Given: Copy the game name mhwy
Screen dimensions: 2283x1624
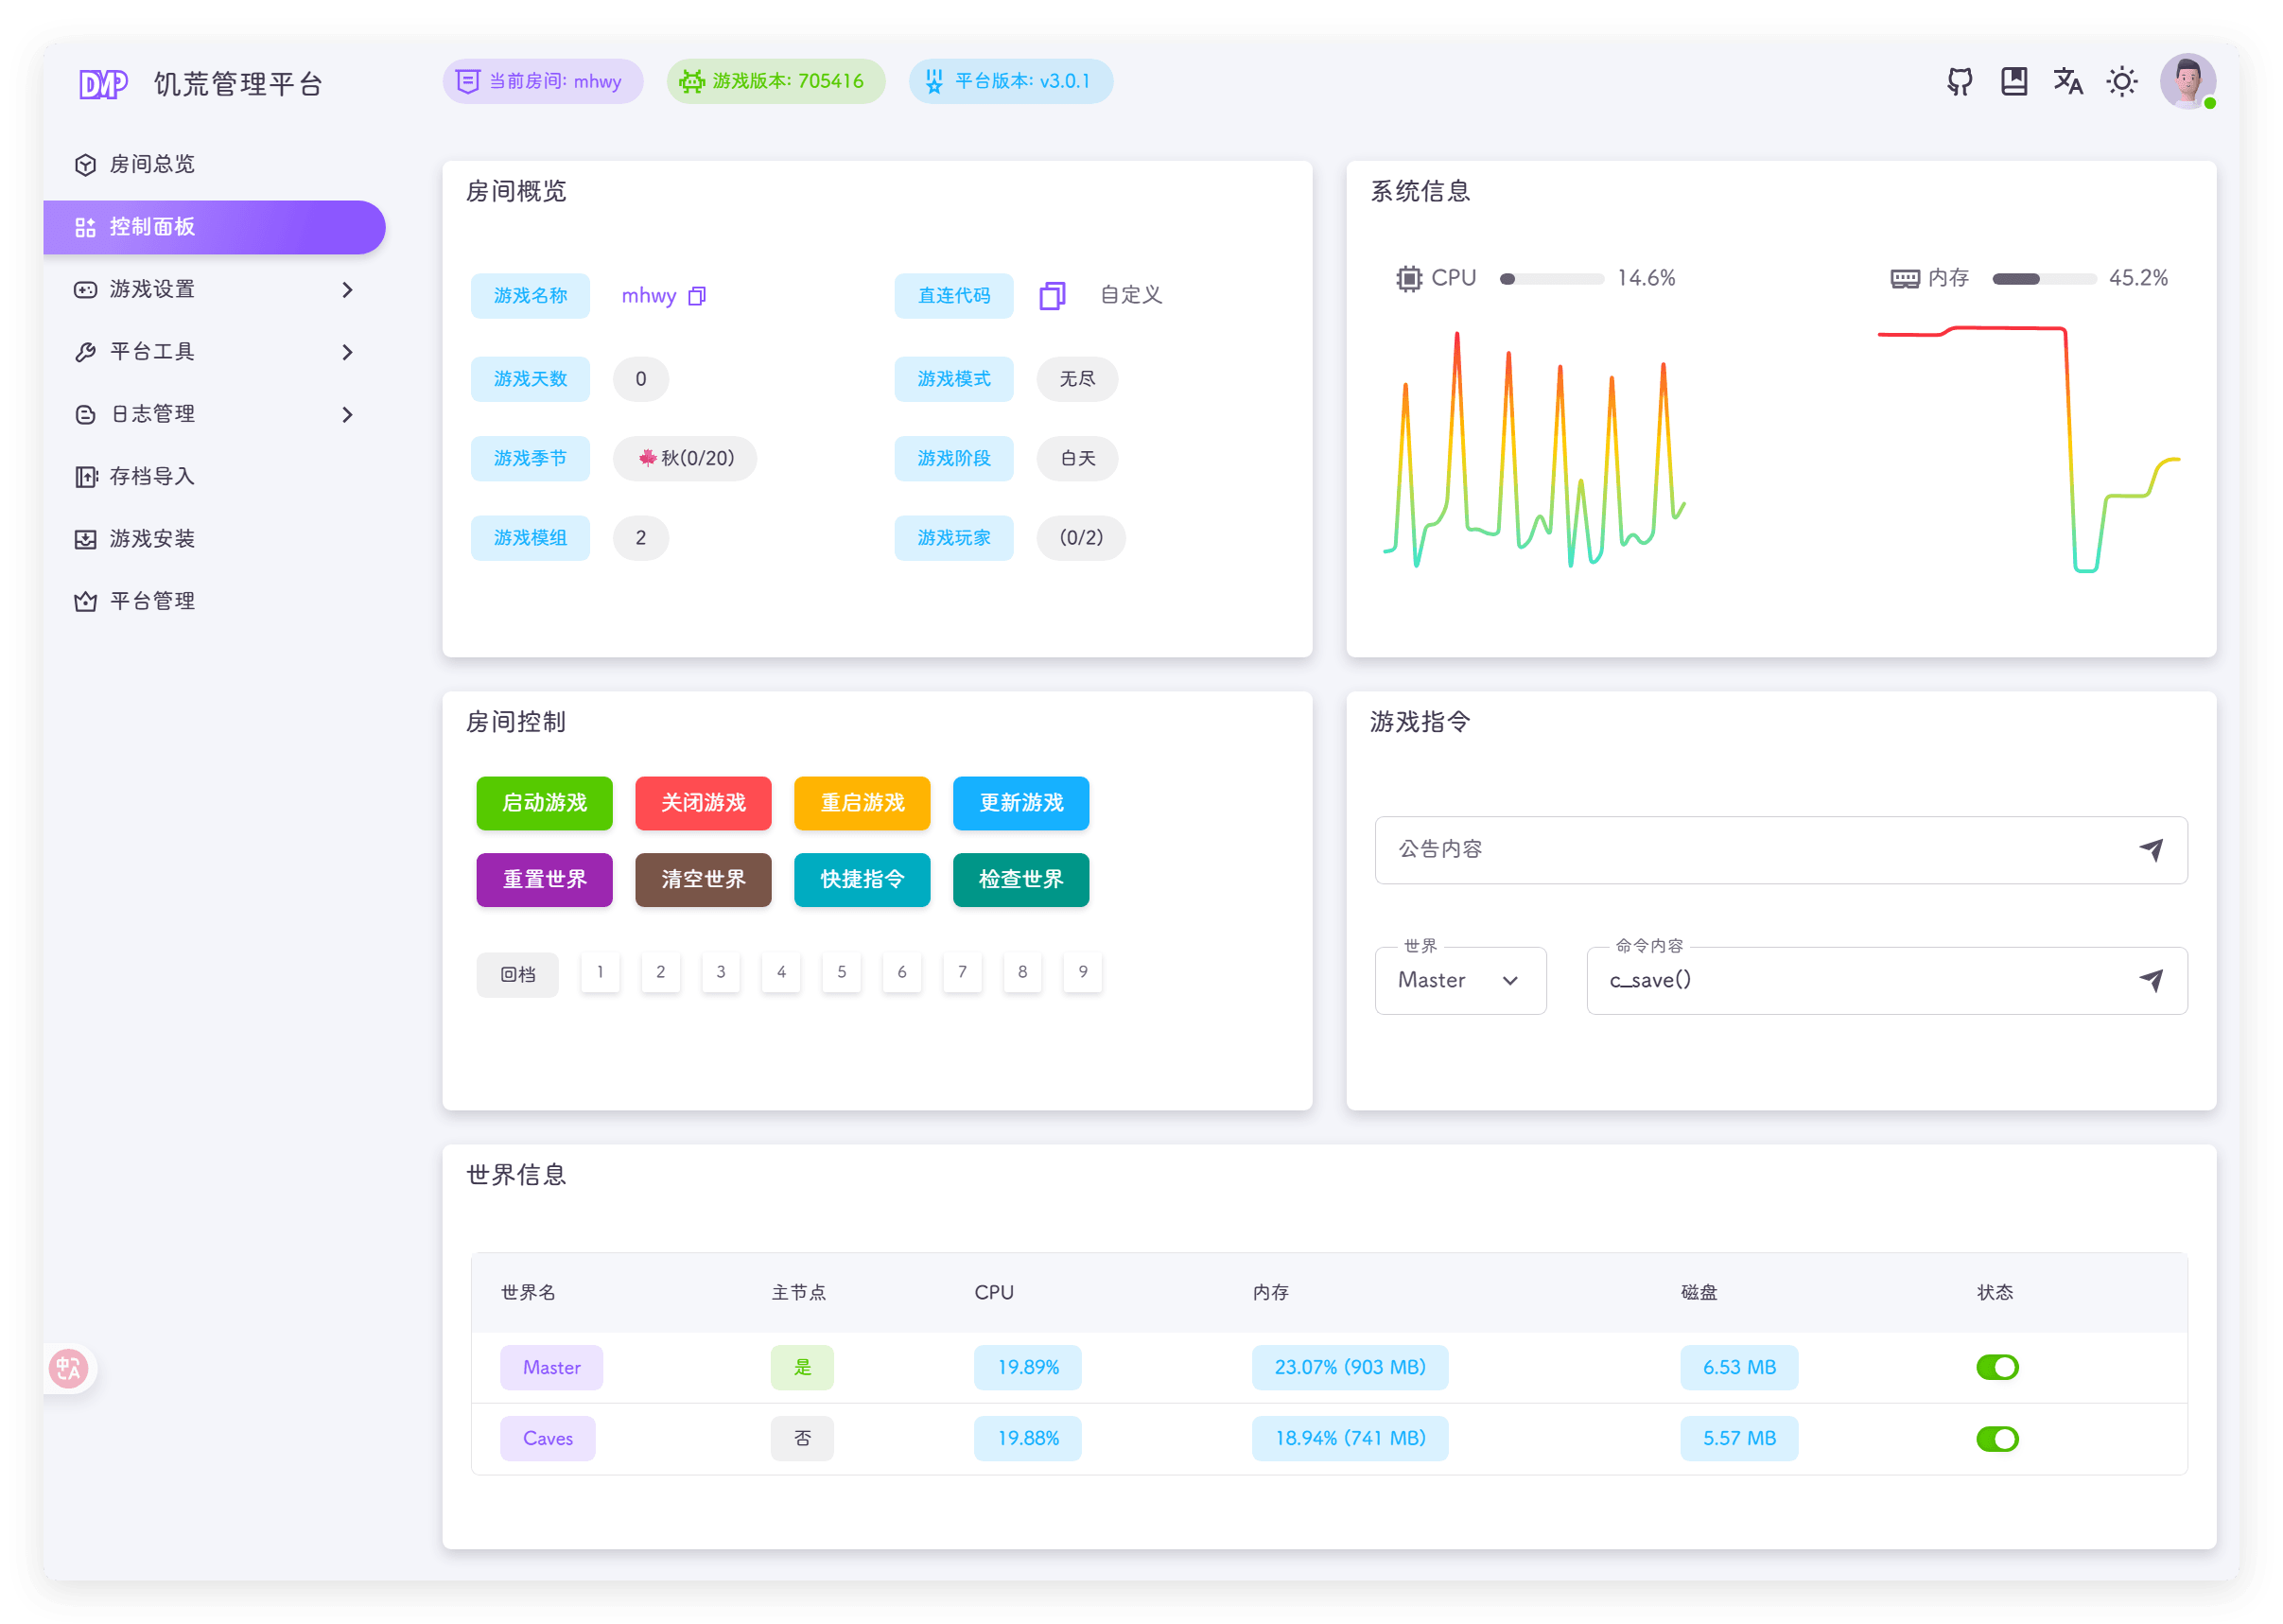Looking at the screenshot, I should click(697, 296).
